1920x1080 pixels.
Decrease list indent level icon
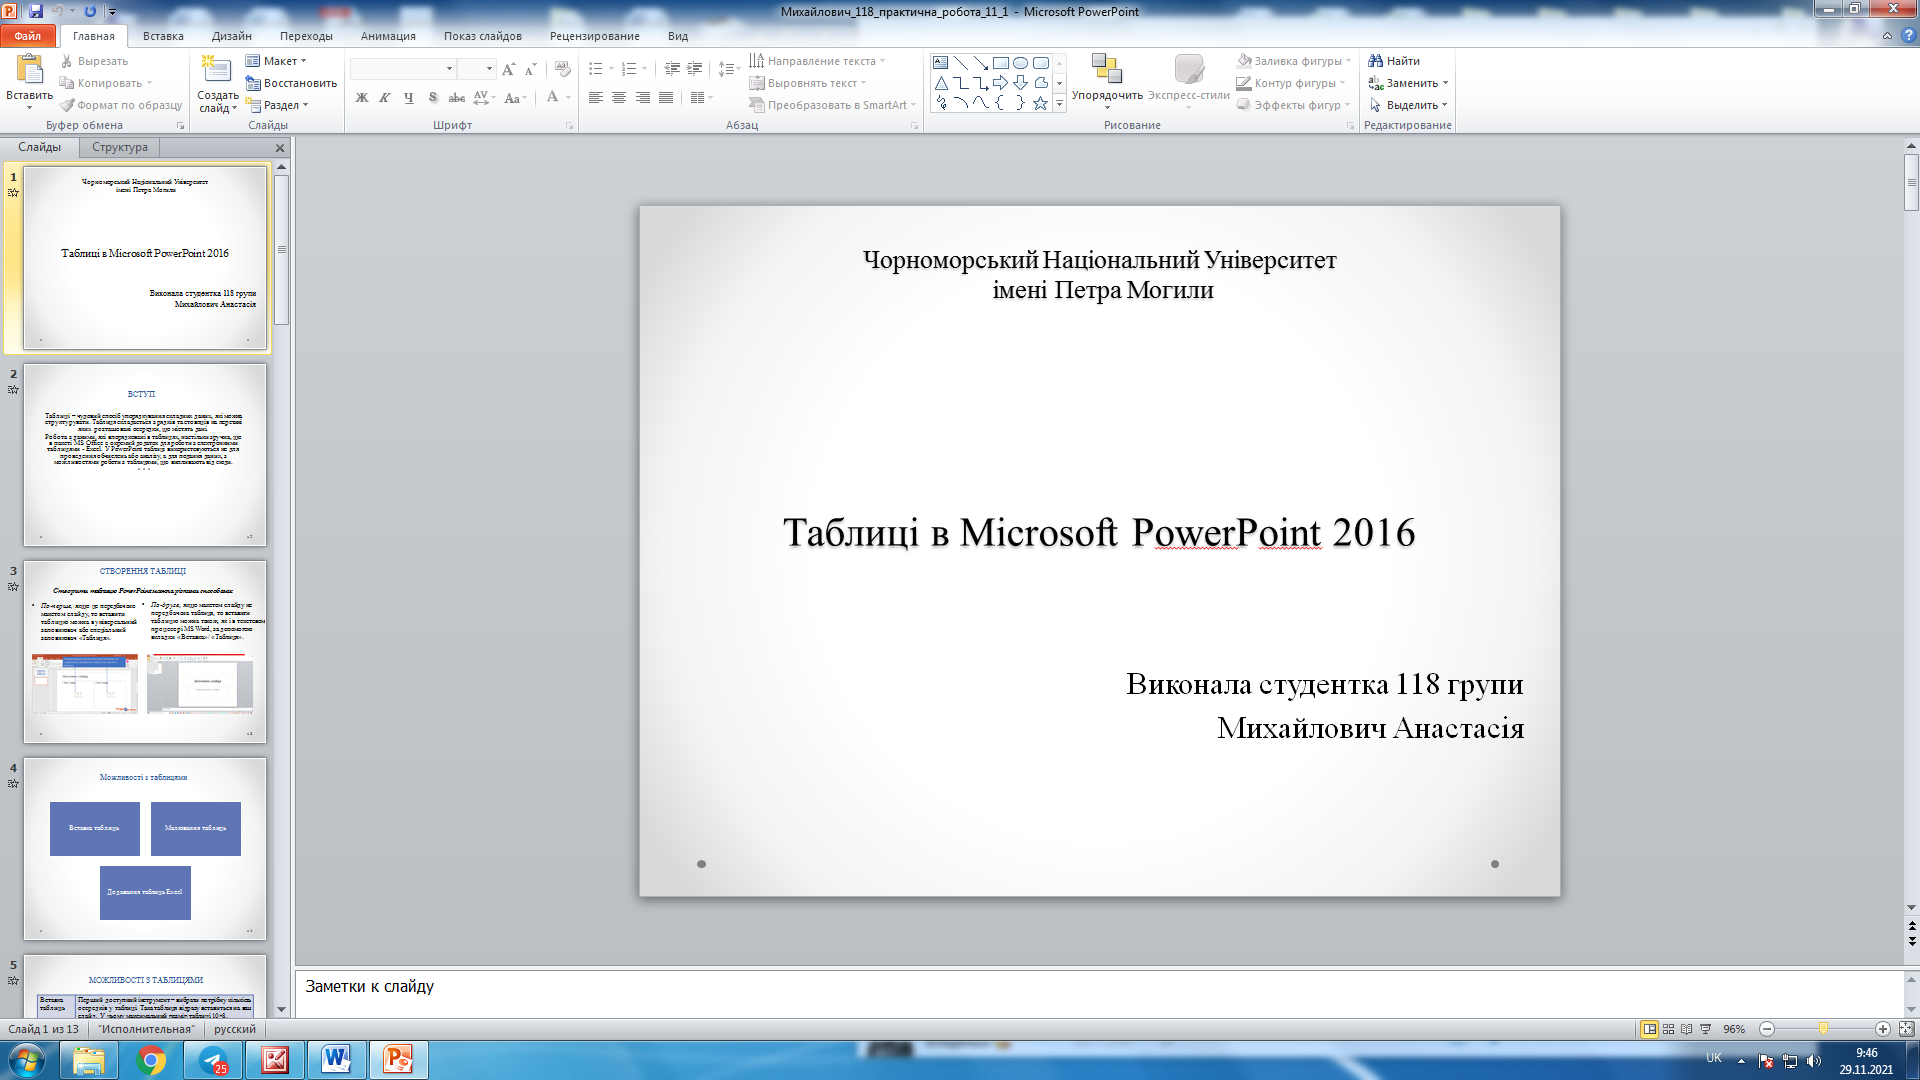coord(672,69)
